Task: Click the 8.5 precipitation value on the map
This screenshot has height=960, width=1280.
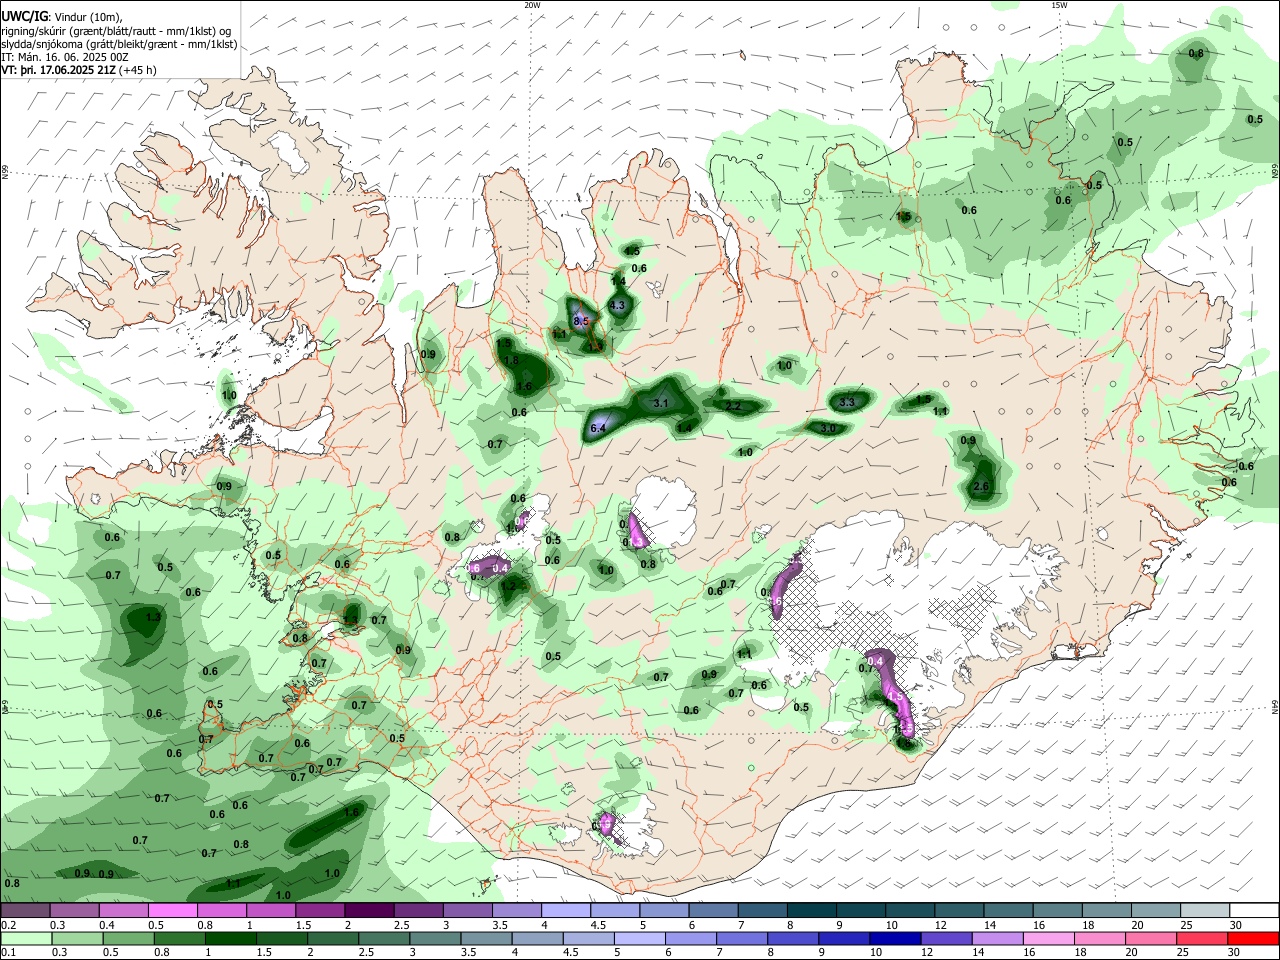Action: 581,320
